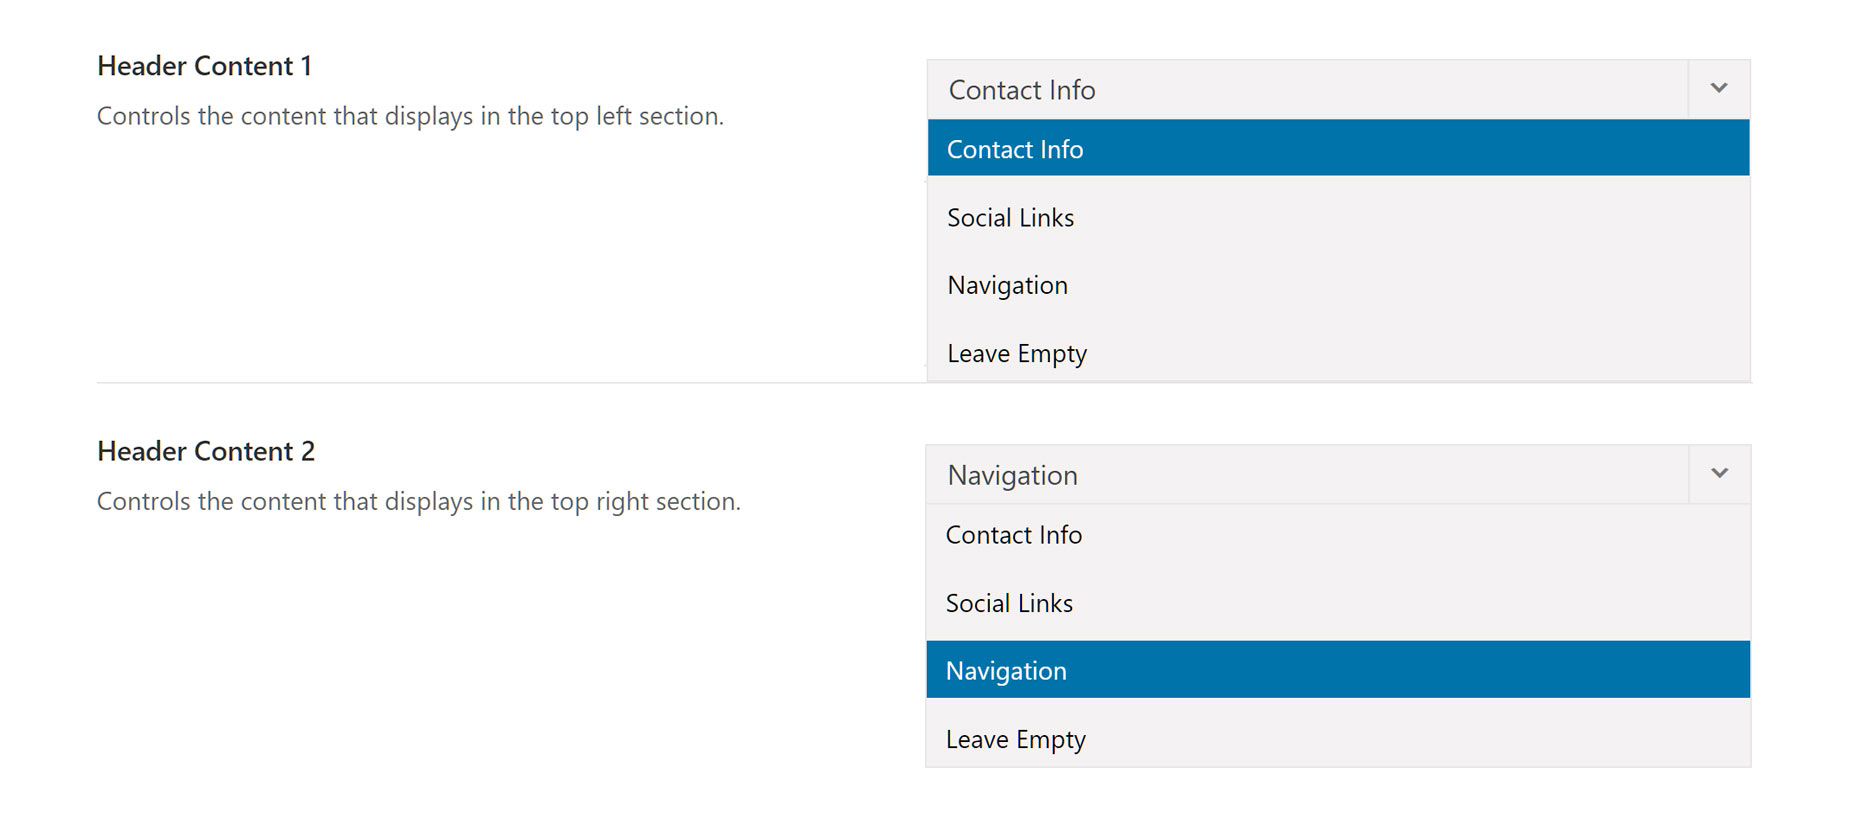The image size is (1850, 820).
Task: Pick Social Links in the Header Content 2 list
Action: 1339,603
